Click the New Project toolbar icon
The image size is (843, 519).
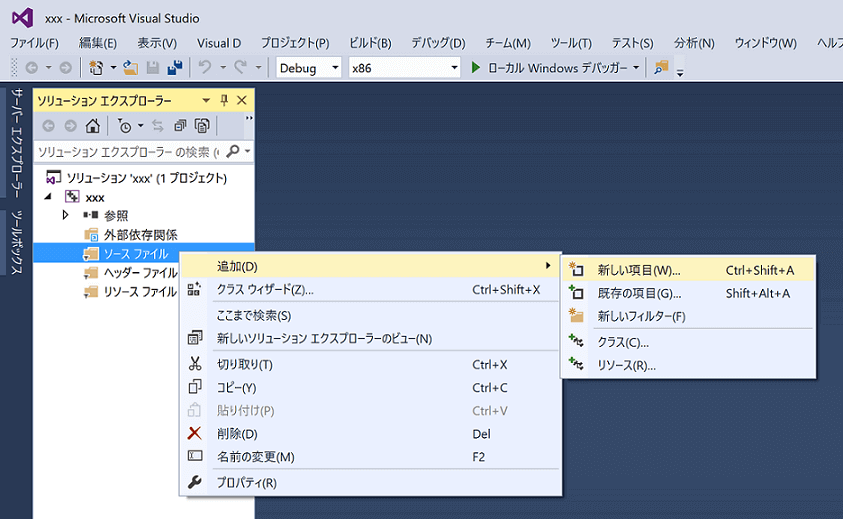point(96,68)
